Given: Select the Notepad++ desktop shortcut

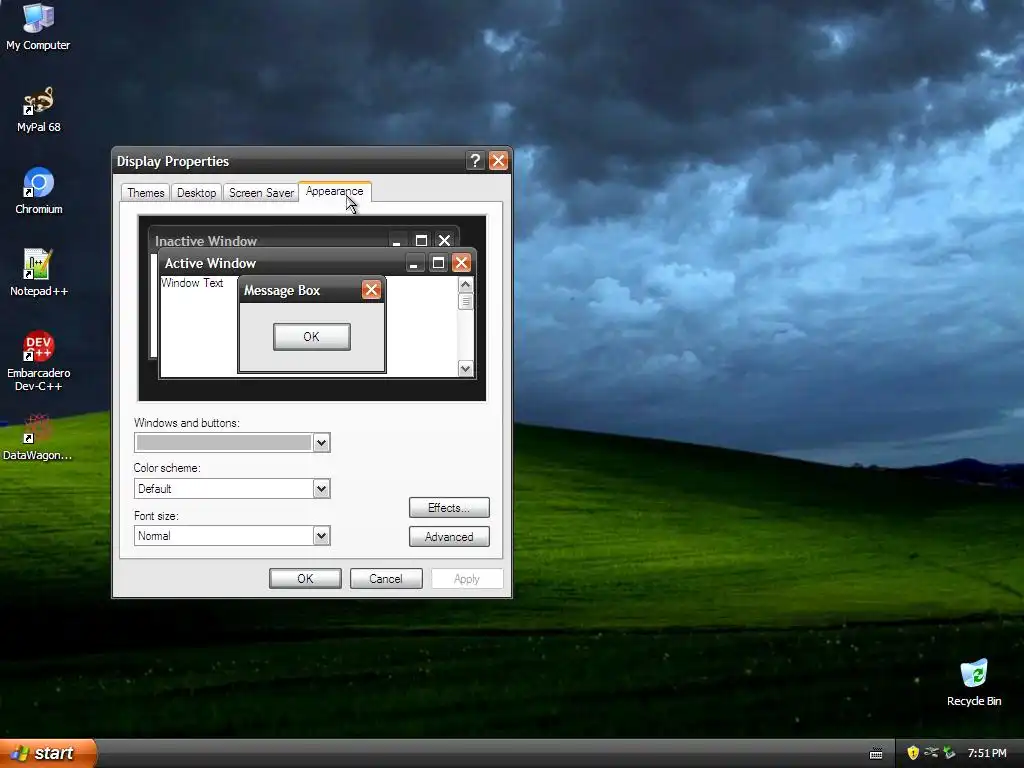Looking at the screenshot, I should point(38,272).
